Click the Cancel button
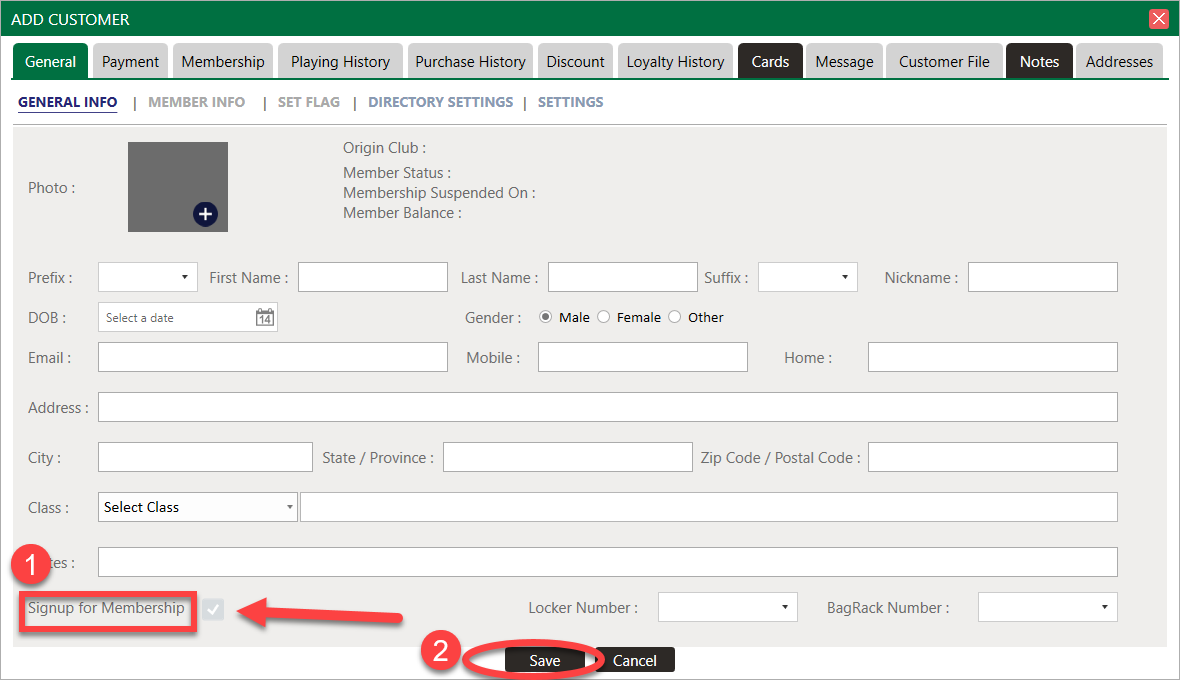 pyautogui.click(x=634, y=660)
